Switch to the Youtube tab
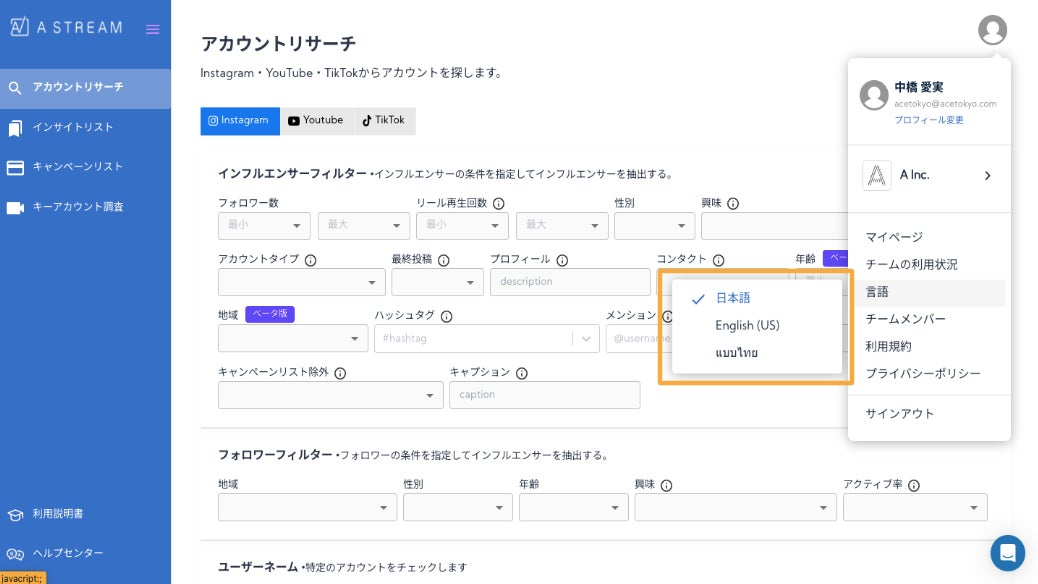 tap(315, 120)
